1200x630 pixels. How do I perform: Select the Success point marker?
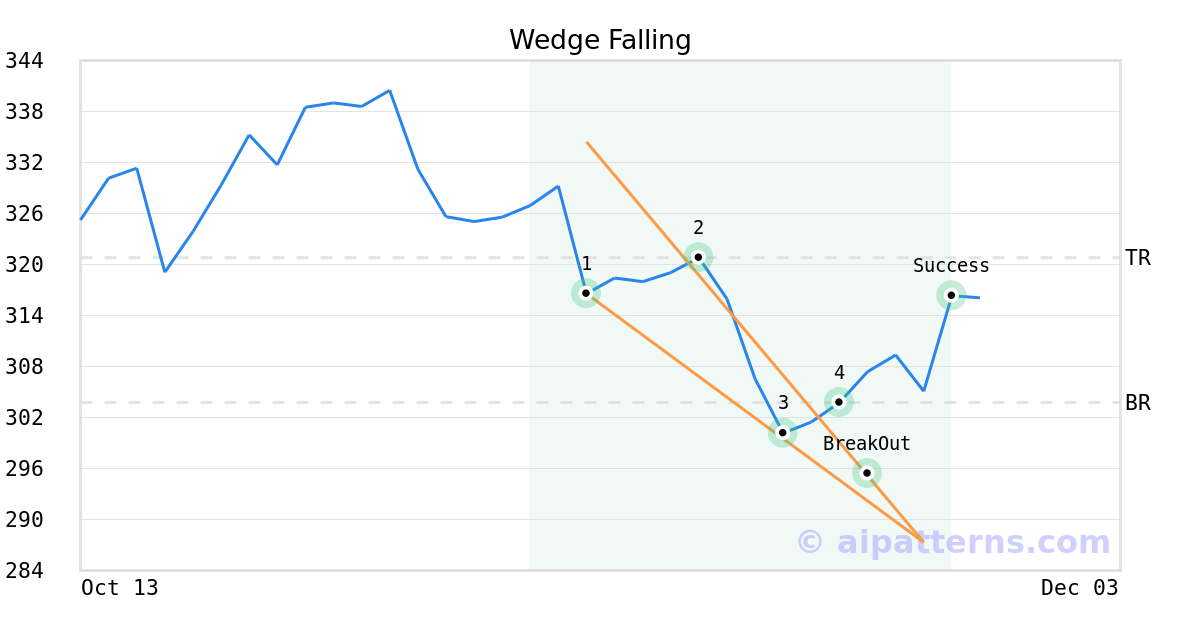[x=951, y=295]
